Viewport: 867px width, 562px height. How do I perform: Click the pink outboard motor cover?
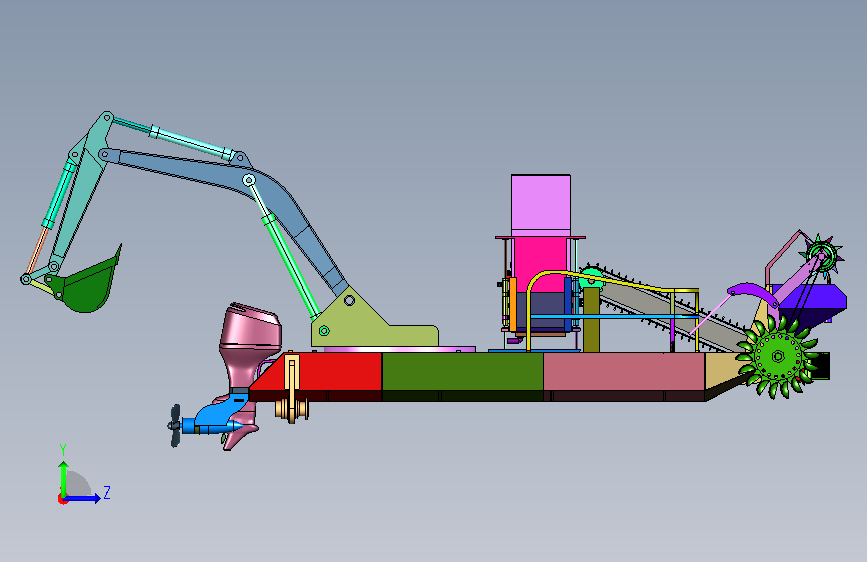click(x=252, y=326)
